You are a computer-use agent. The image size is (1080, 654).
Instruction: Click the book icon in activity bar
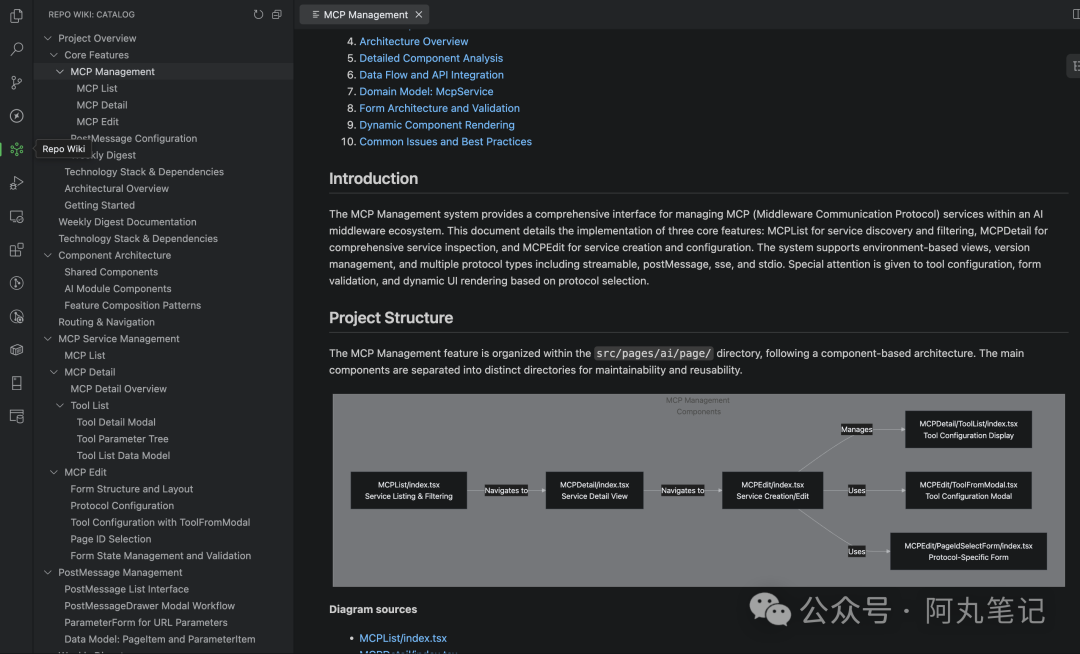click(x=17, y=383)
